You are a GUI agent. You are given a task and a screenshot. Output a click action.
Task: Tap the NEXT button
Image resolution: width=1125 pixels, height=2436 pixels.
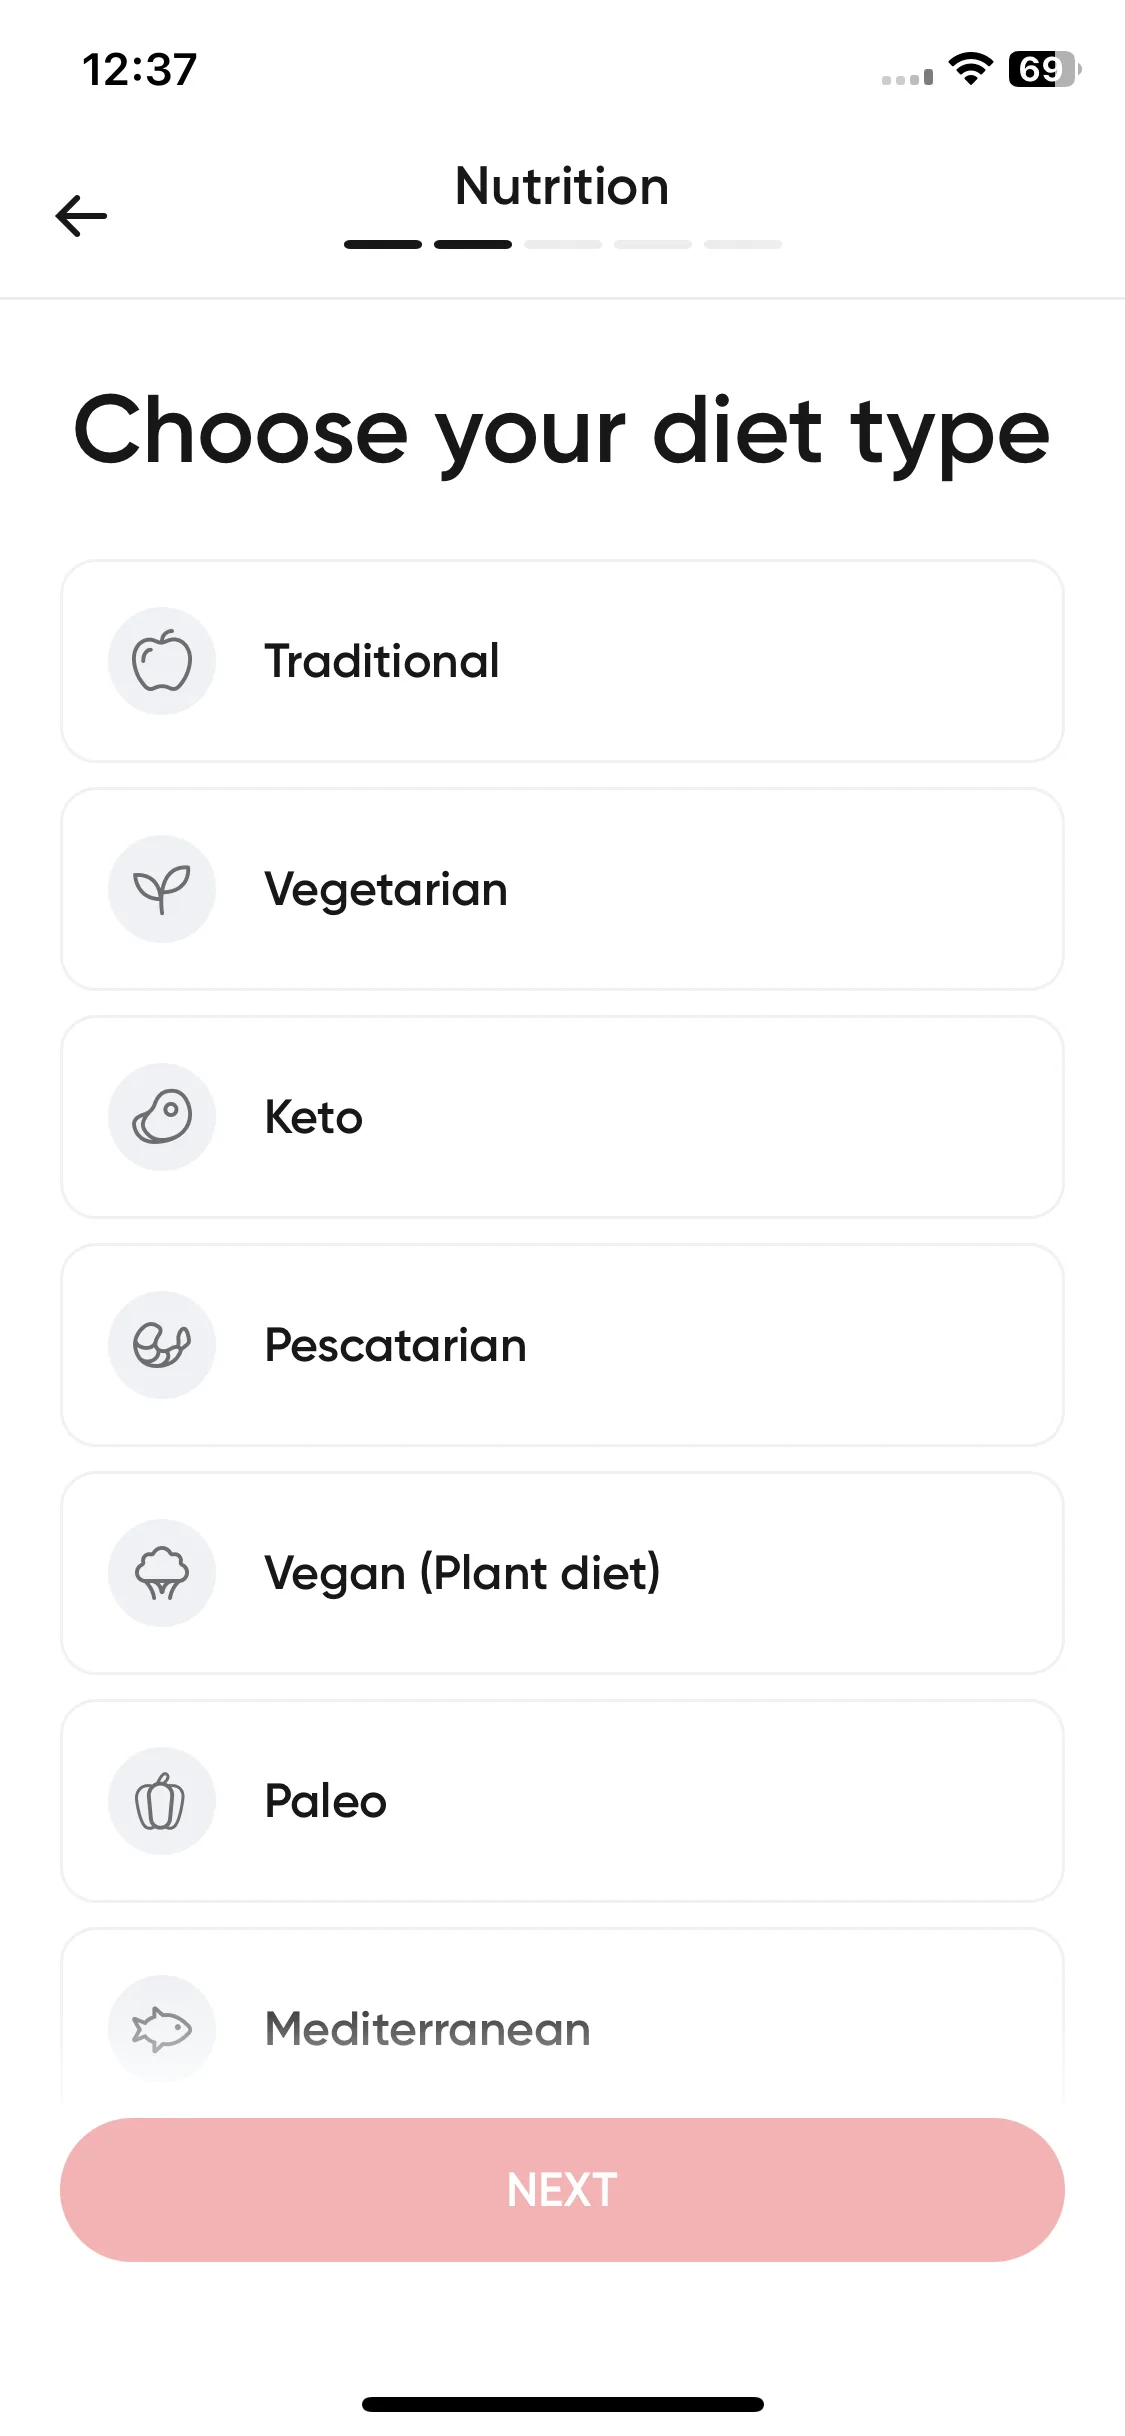(x=562, y=2190)
